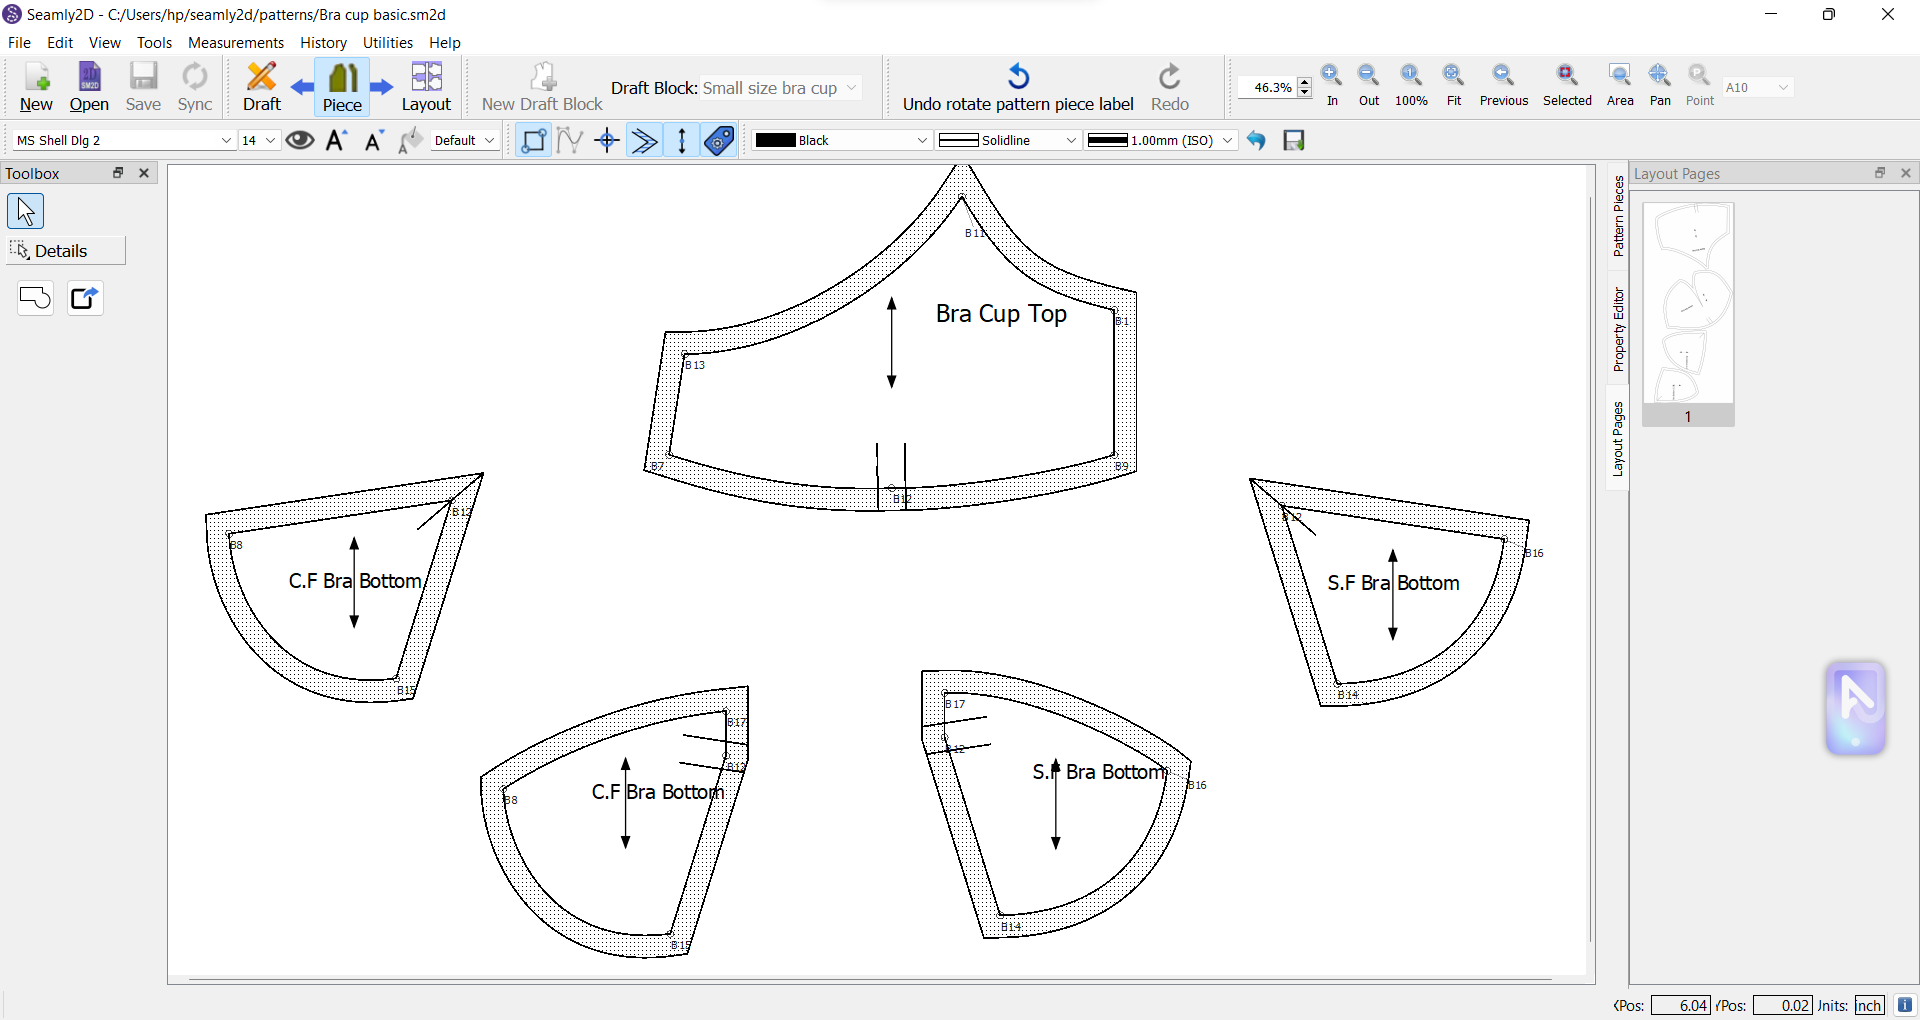1920x1020 pixels.
Task: Toggle the seam allowance display button
Action: pos(644,140)
